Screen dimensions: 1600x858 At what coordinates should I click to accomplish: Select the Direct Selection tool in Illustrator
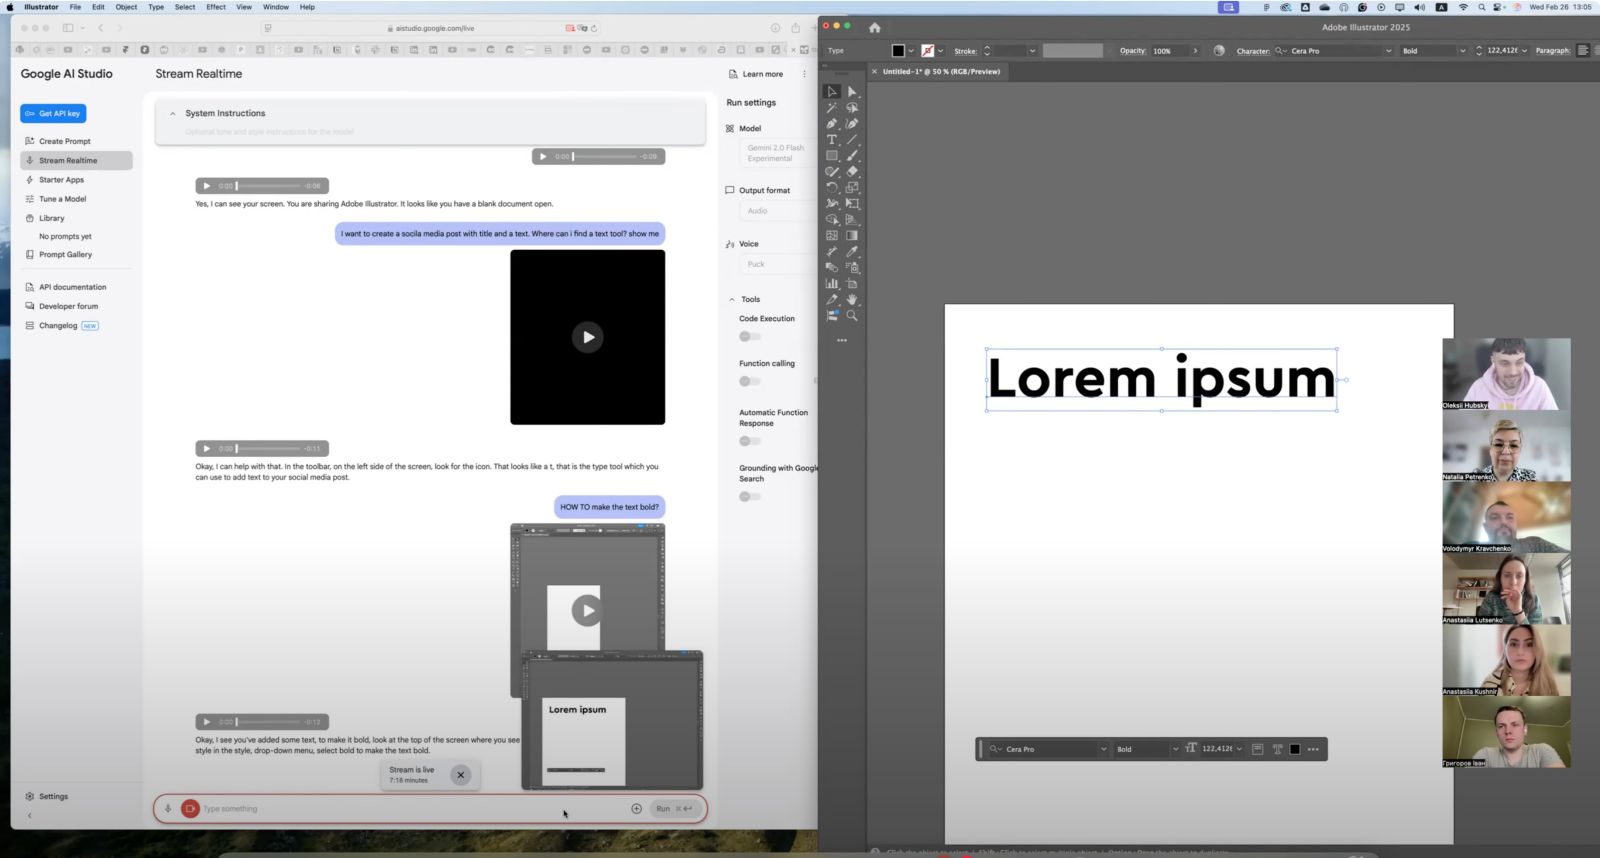point(852,92)
